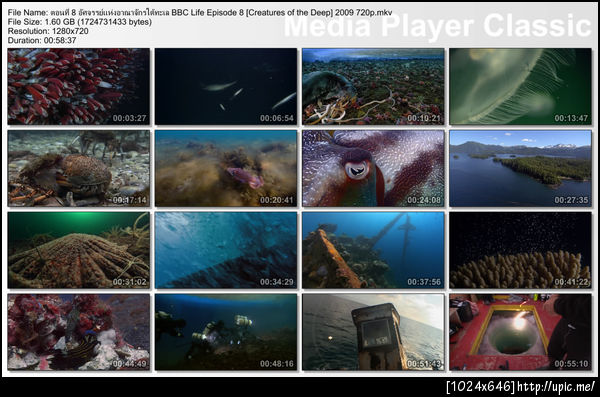Screen dimensions: 600x397
Task: Click the [1024x646] size label
Action: tap(481, 387)
